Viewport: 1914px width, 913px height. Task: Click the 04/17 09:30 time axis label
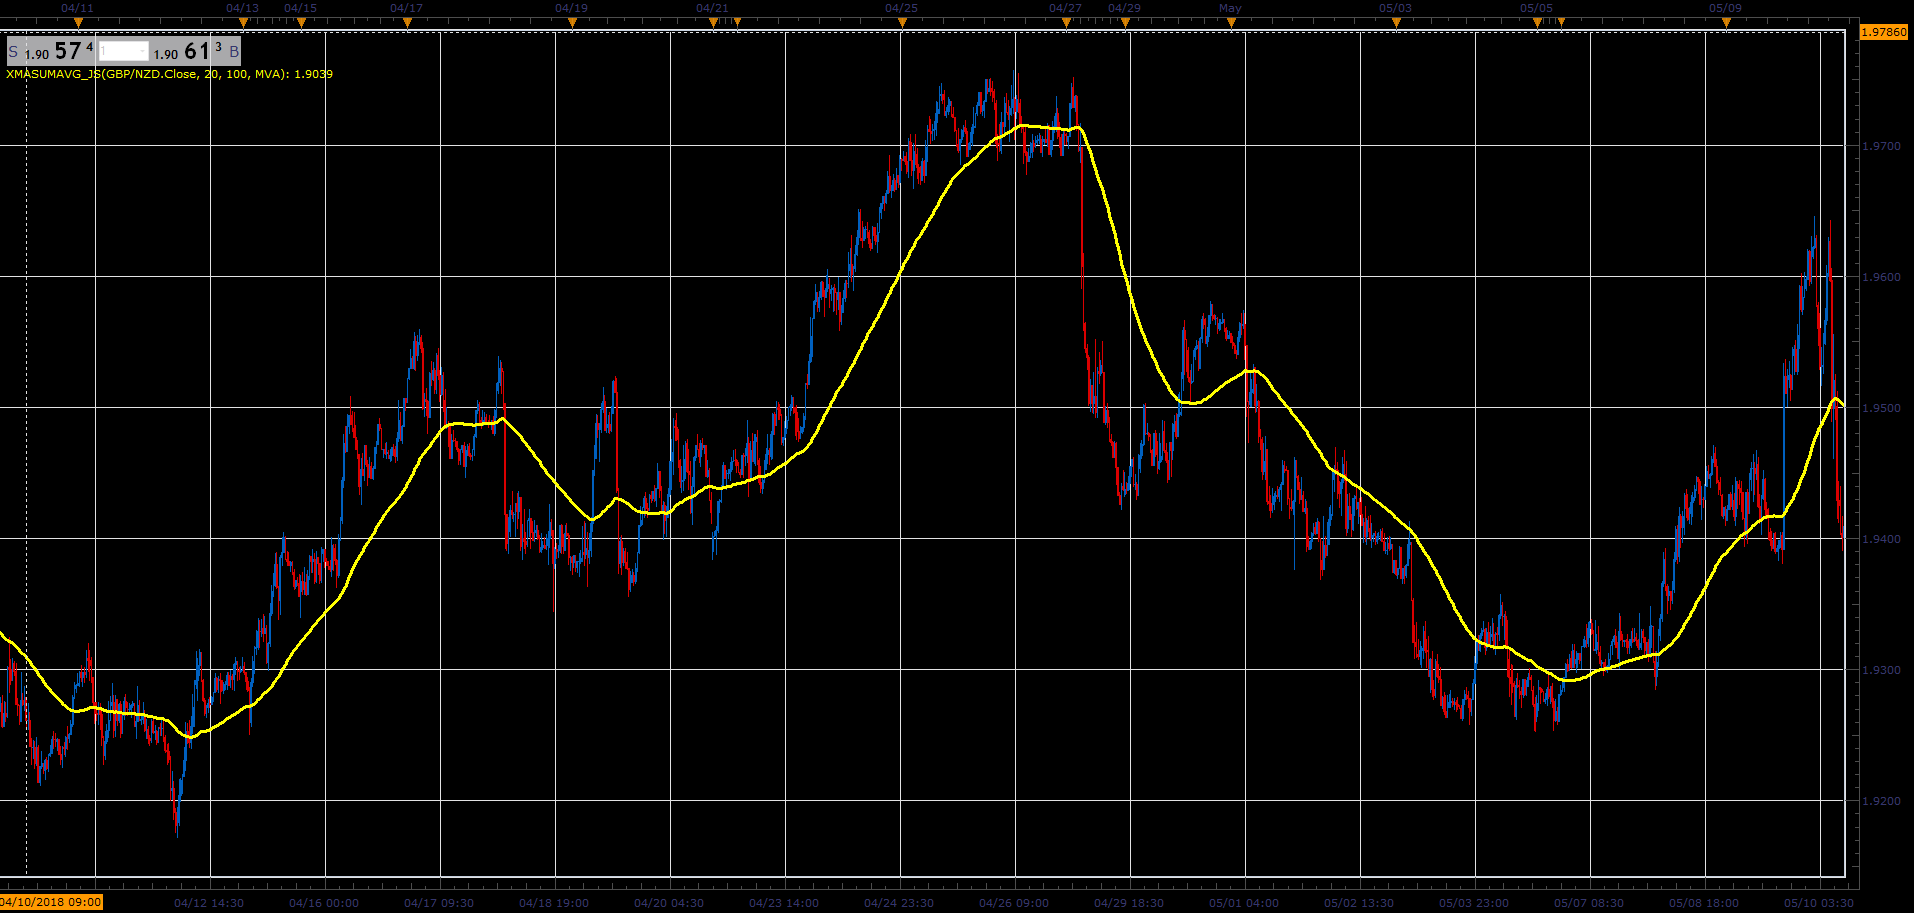pyautogui.click(x=439, y=903)
